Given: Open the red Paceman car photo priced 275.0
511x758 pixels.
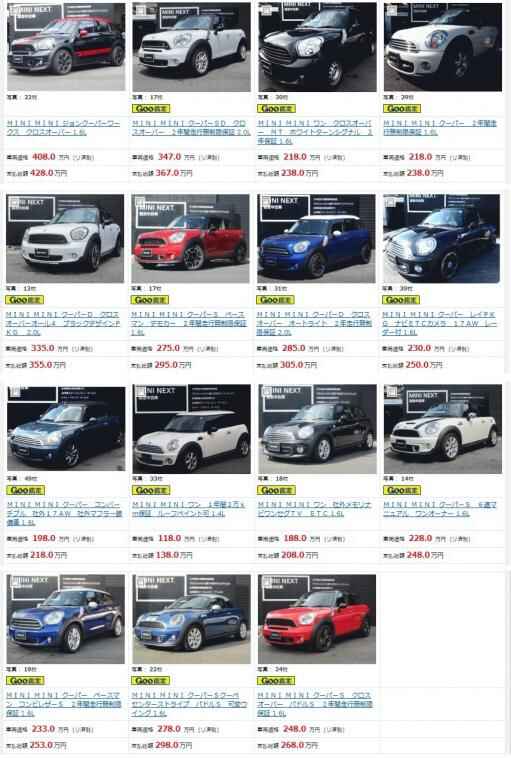Looking at the screenshot, I should click(190, 238).
